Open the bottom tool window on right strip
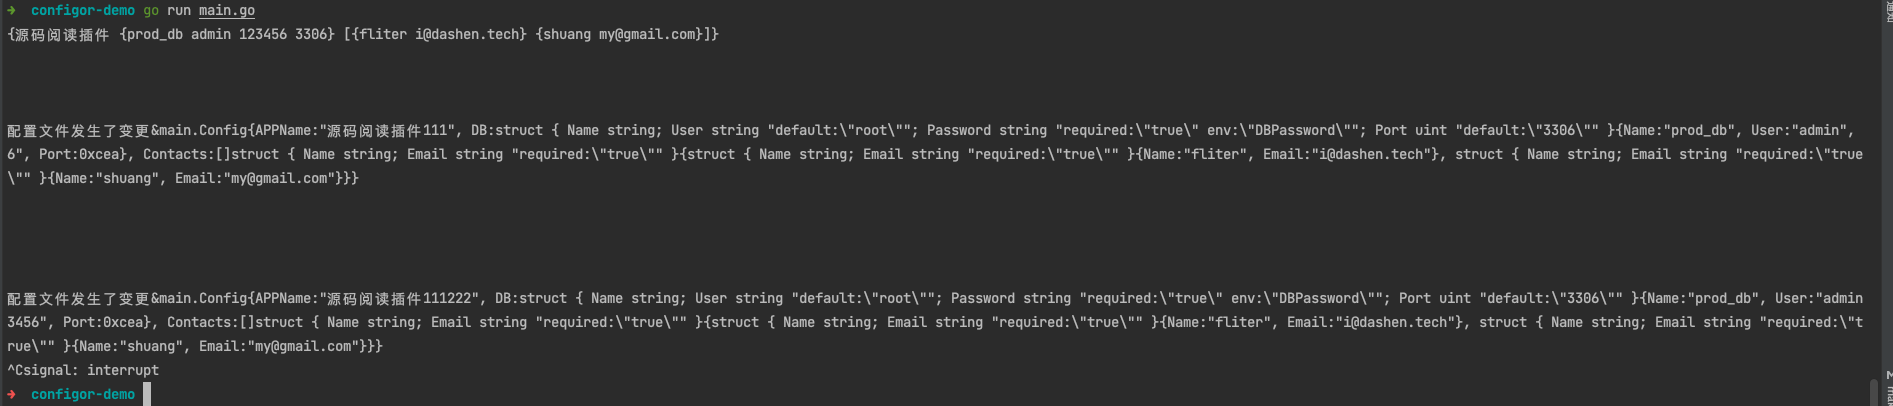Viewport: 1893px width, 406px height. tap(1887, 392)
